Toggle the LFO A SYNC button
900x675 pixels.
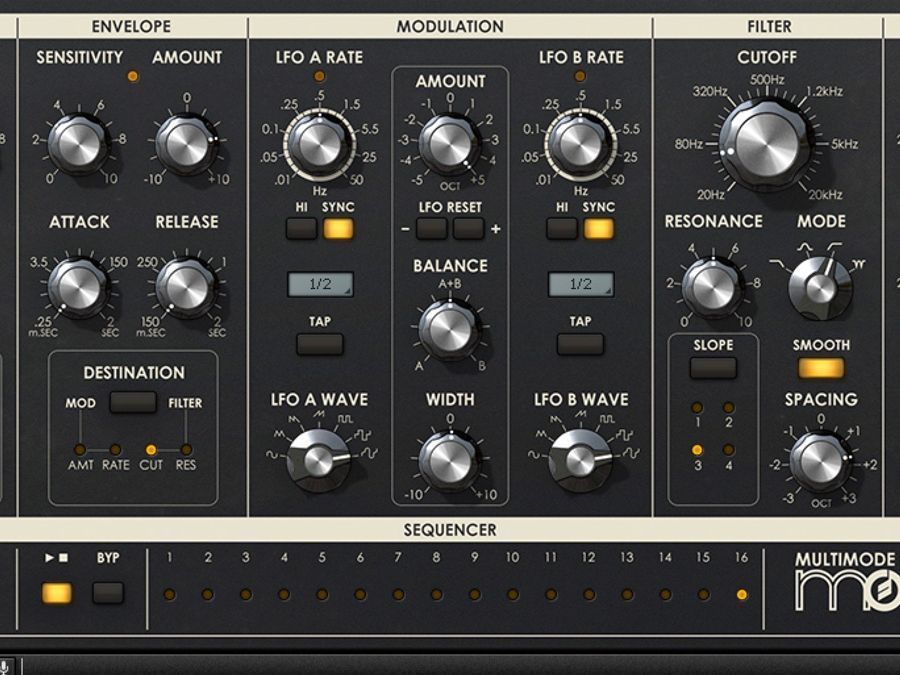coord(339,228)
